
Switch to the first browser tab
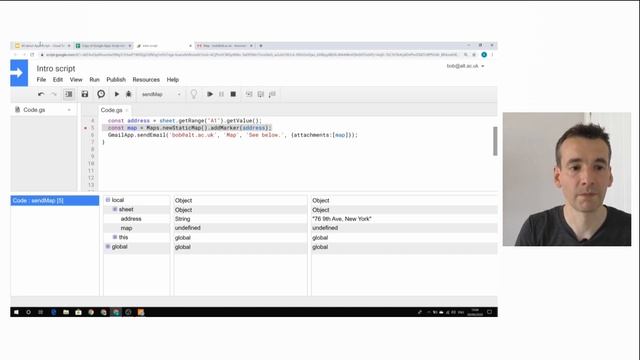pyautogui.click(x=42, y=46)
